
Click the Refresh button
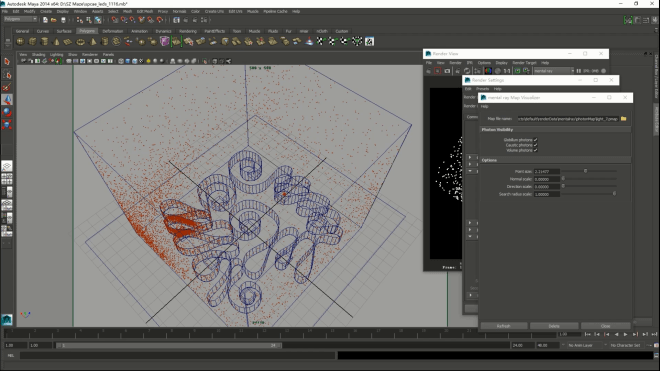[504, 326]
